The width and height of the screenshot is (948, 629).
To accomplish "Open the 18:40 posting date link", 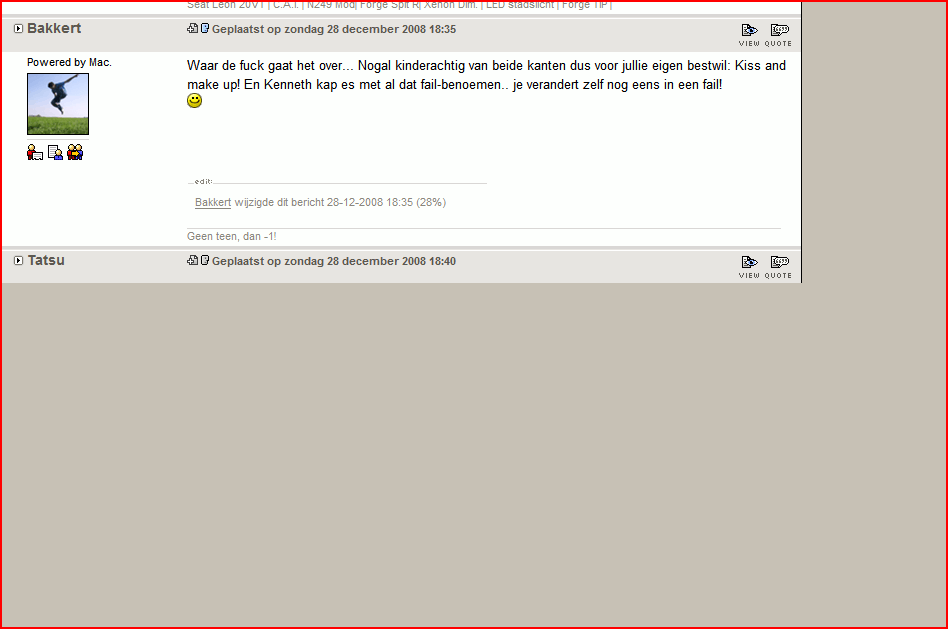I will coord(334,261).
